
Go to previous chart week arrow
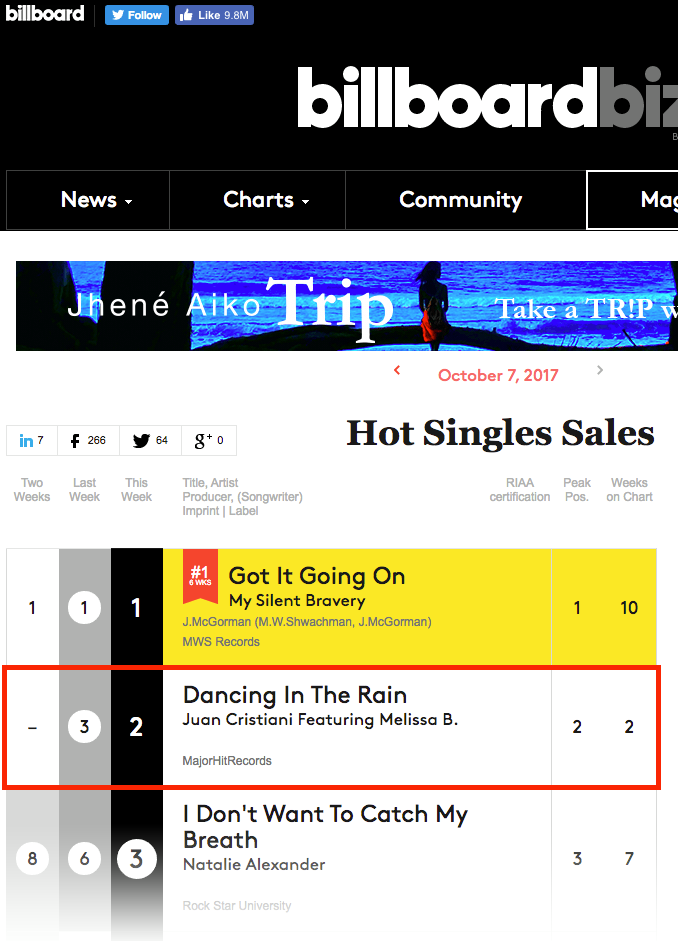point(397,371)
